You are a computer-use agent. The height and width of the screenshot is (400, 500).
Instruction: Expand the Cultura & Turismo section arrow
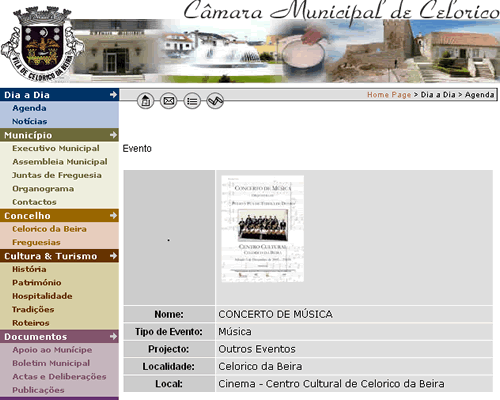(113, 256)
